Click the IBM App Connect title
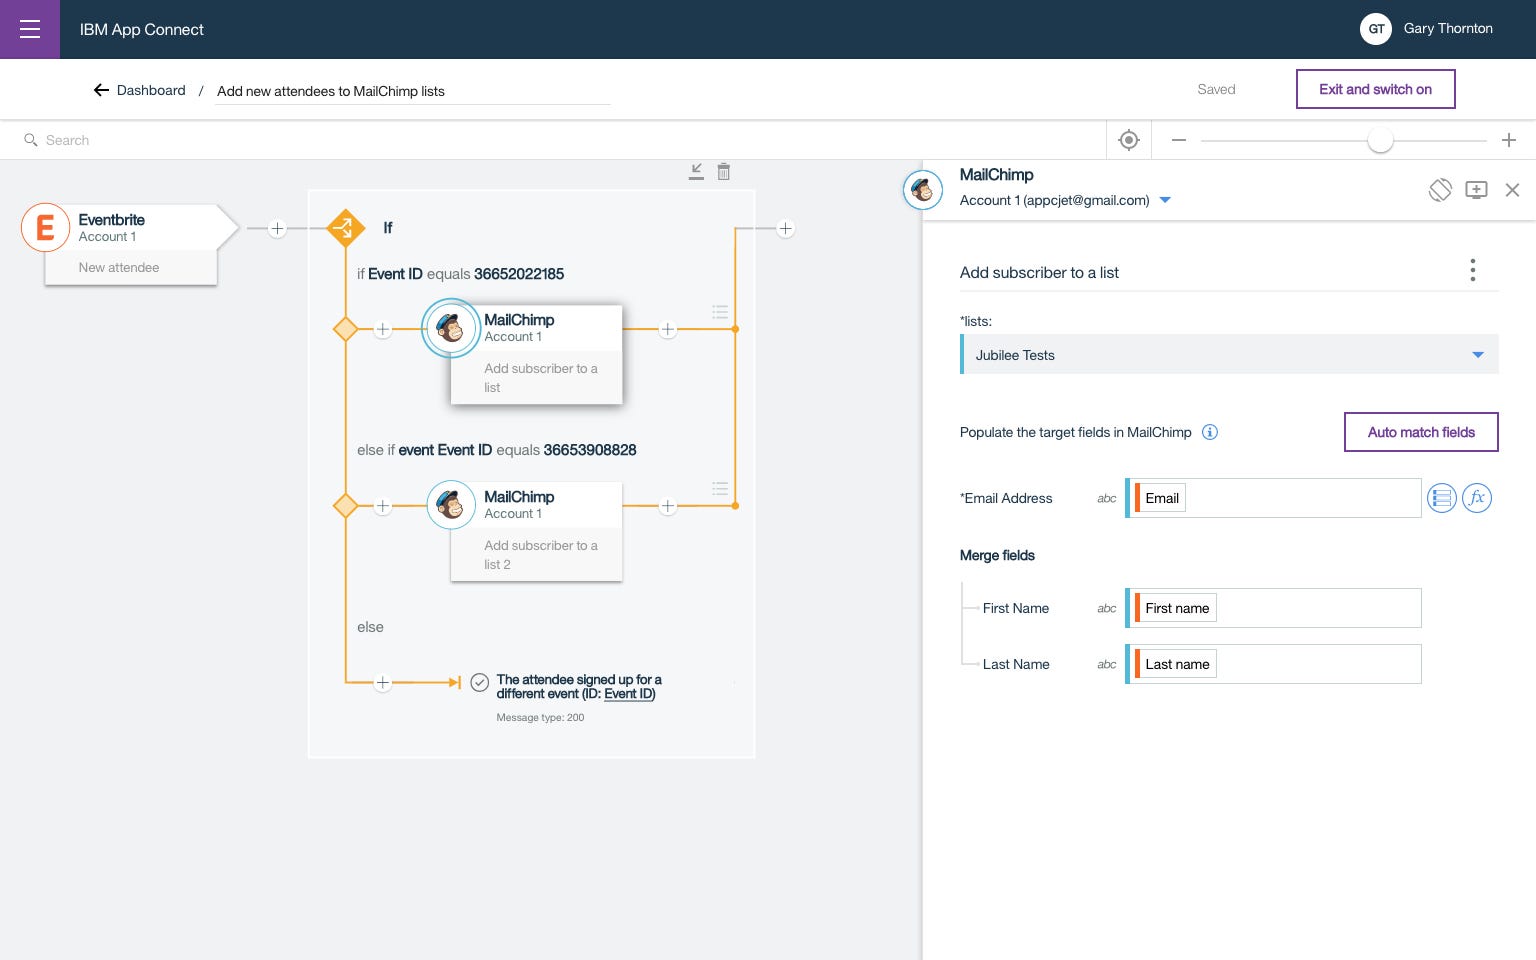The height and width of the screenshot is (960, 1536). [x=142, y=30]
